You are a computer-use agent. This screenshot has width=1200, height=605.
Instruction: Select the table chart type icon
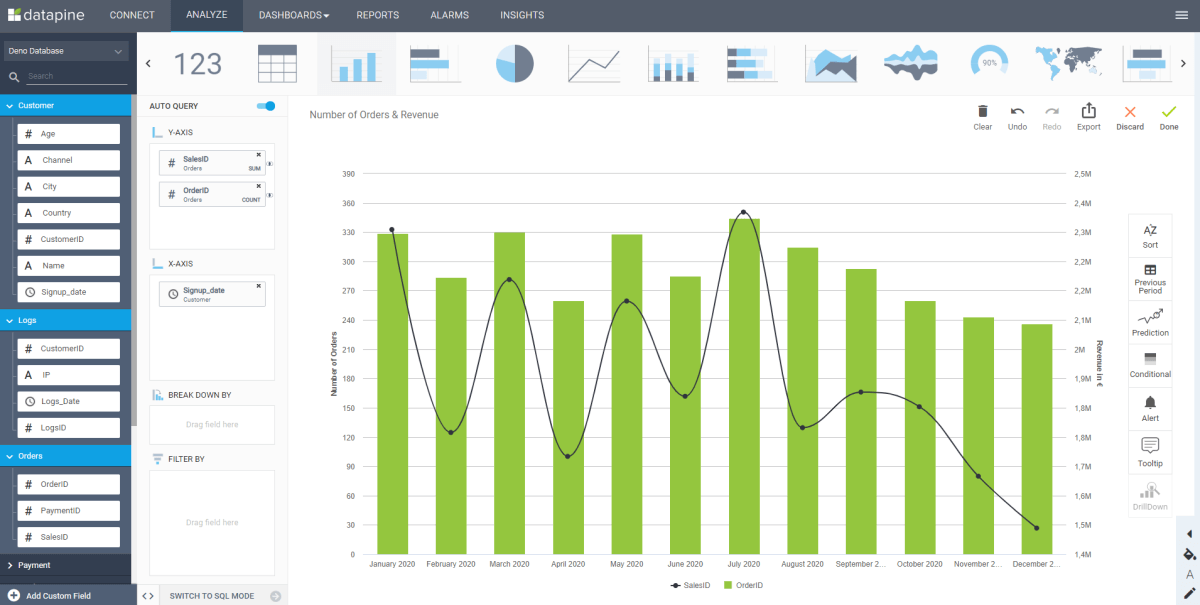[x=277, y=64]
